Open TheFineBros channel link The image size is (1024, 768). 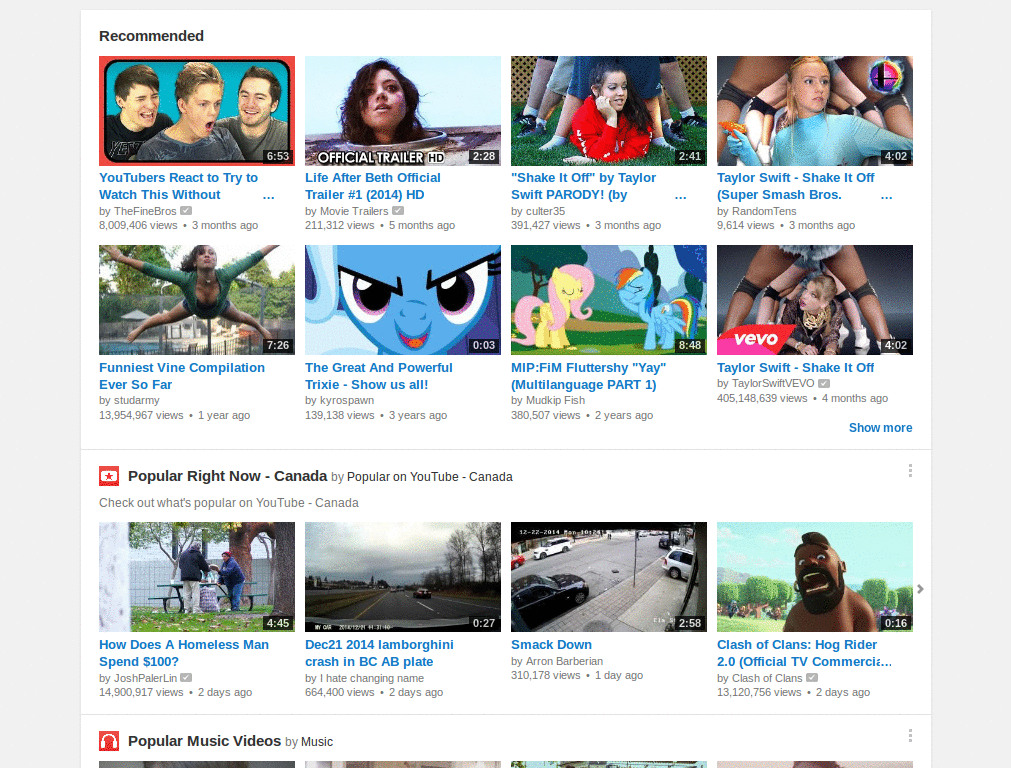pos(145,211)
